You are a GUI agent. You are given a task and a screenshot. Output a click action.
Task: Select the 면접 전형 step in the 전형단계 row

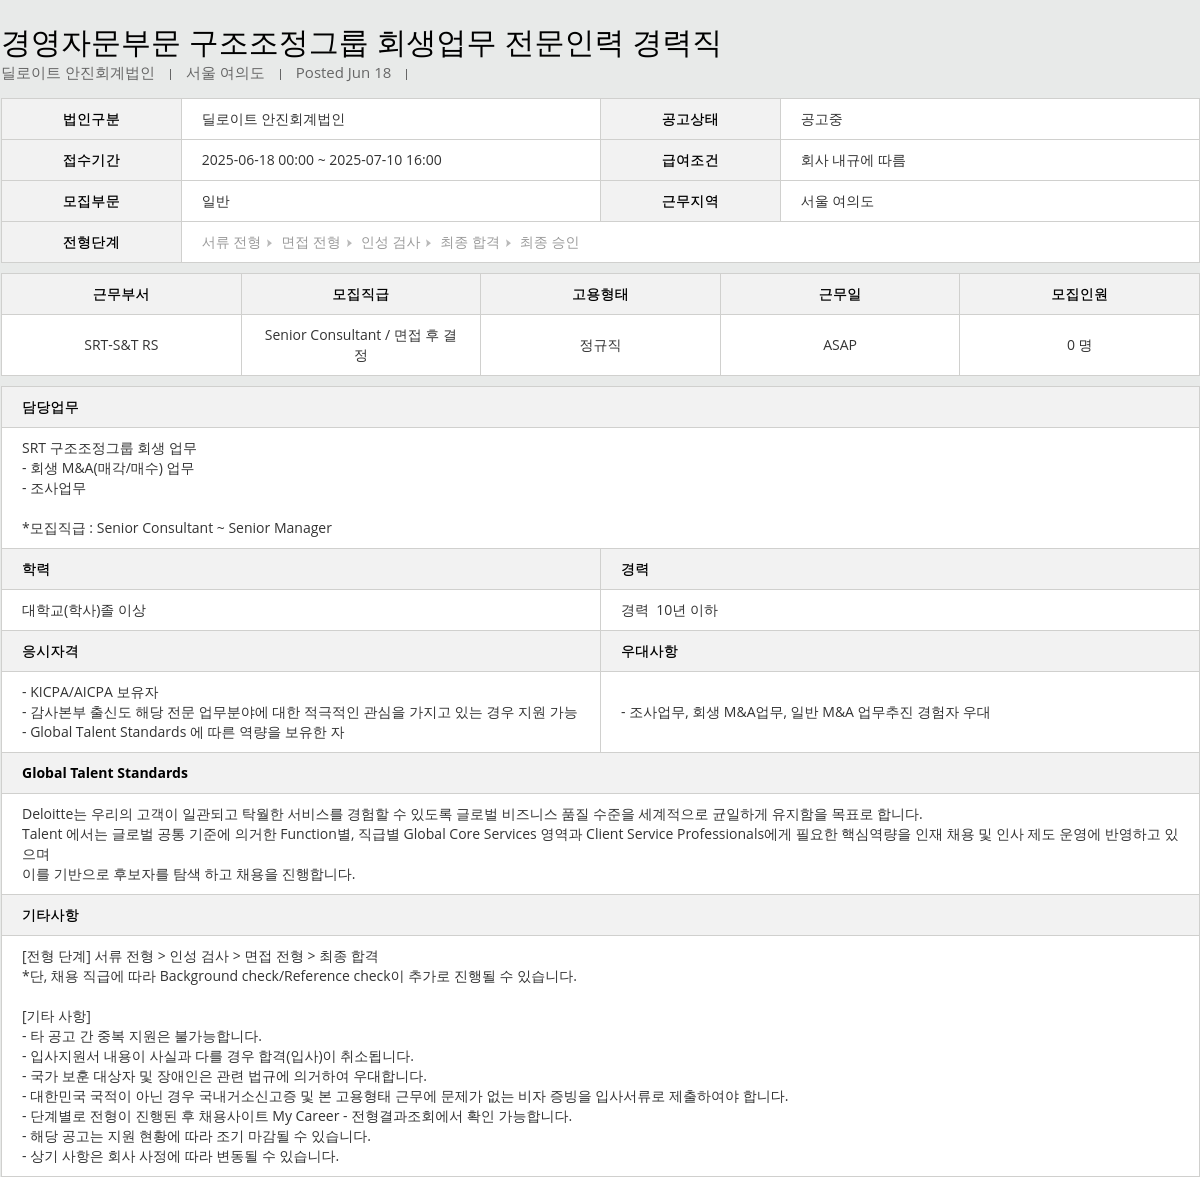(310, 242)
